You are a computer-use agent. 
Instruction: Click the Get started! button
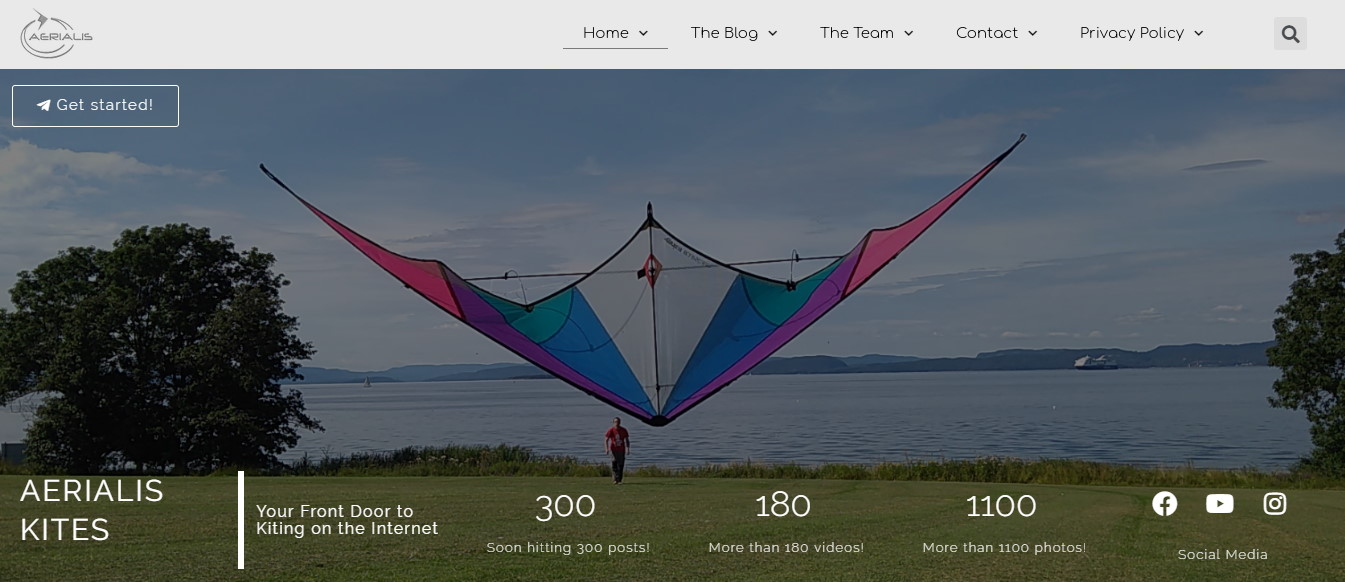click(95, 106)
